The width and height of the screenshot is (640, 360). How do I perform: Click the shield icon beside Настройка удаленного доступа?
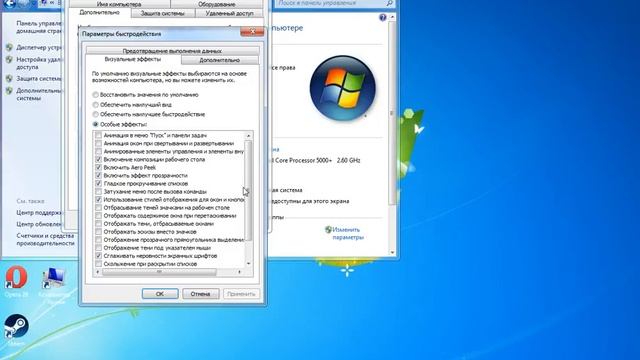point(9,60)
